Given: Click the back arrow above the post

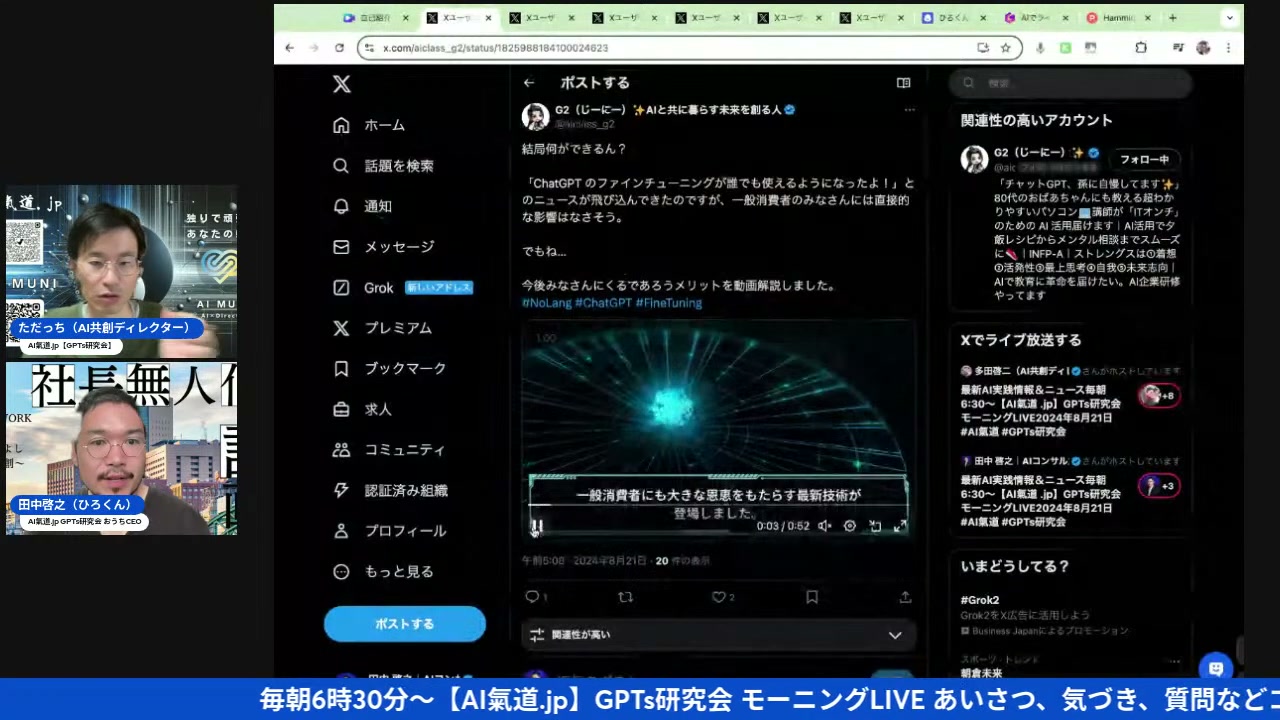Looking at the screenshot, I should pyautogui.click(x=529, y=83).
